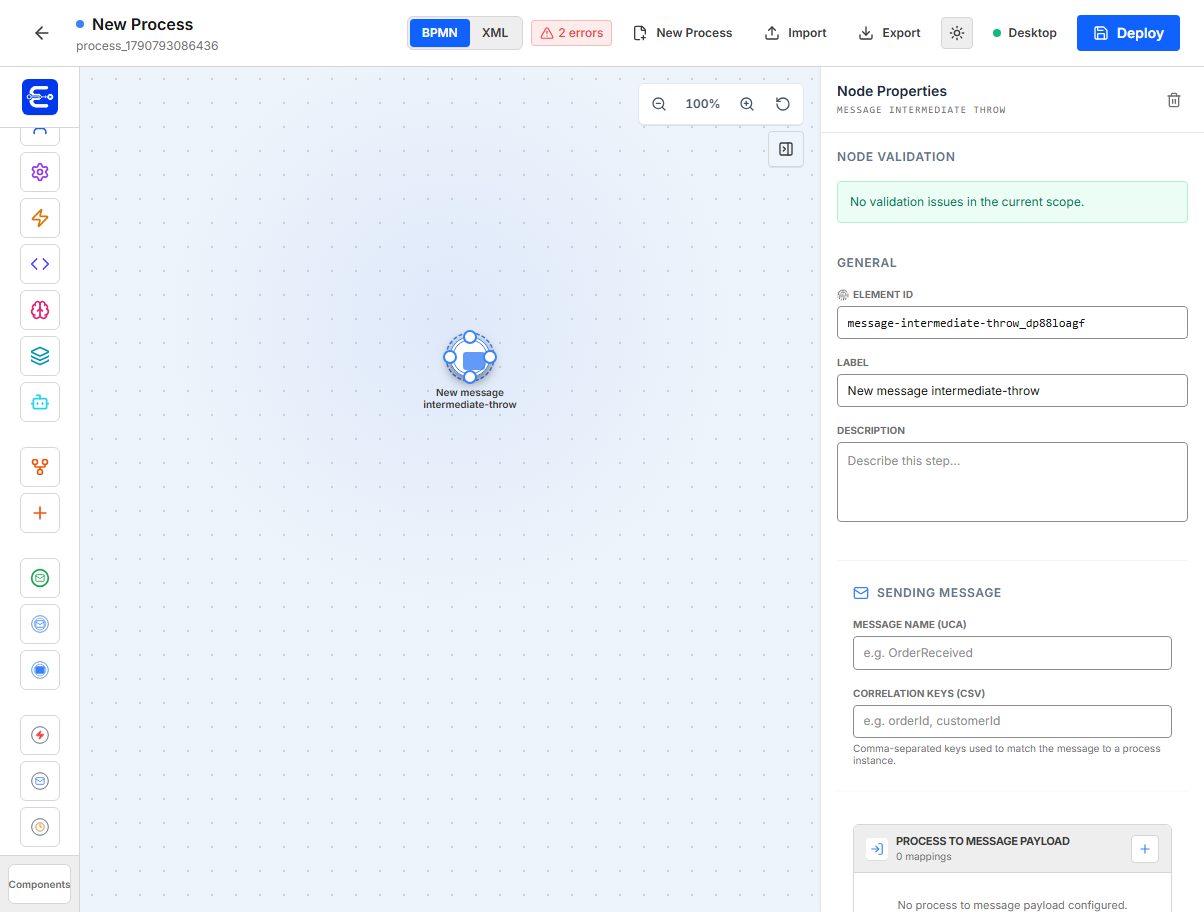Select the stacked layers palette icon
Image resolution: width=1204 pixels, height=912 pixels.
[40, 356]
